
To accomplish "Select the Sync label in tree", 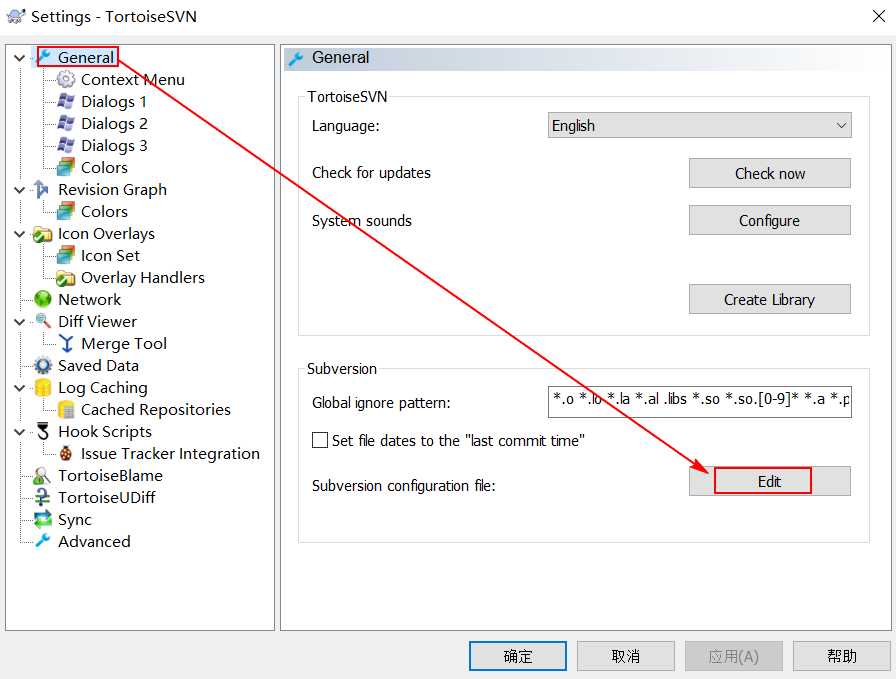I will coord(75,520).
